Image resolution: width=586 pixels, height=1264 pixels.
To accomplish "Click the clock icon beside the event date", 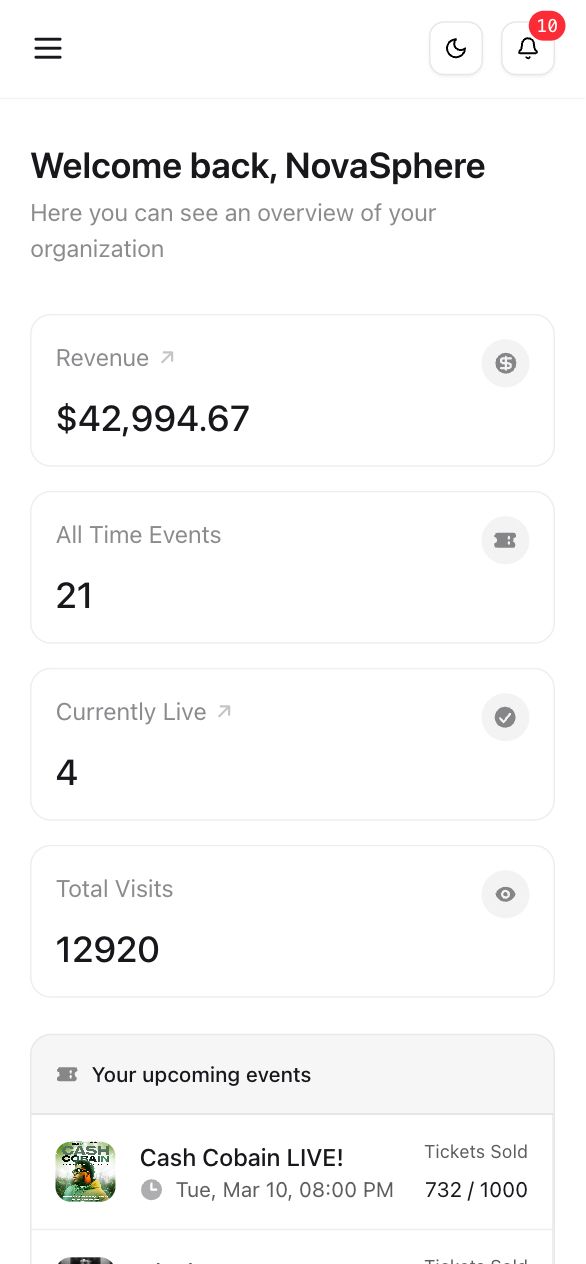I will (152, 1190).
